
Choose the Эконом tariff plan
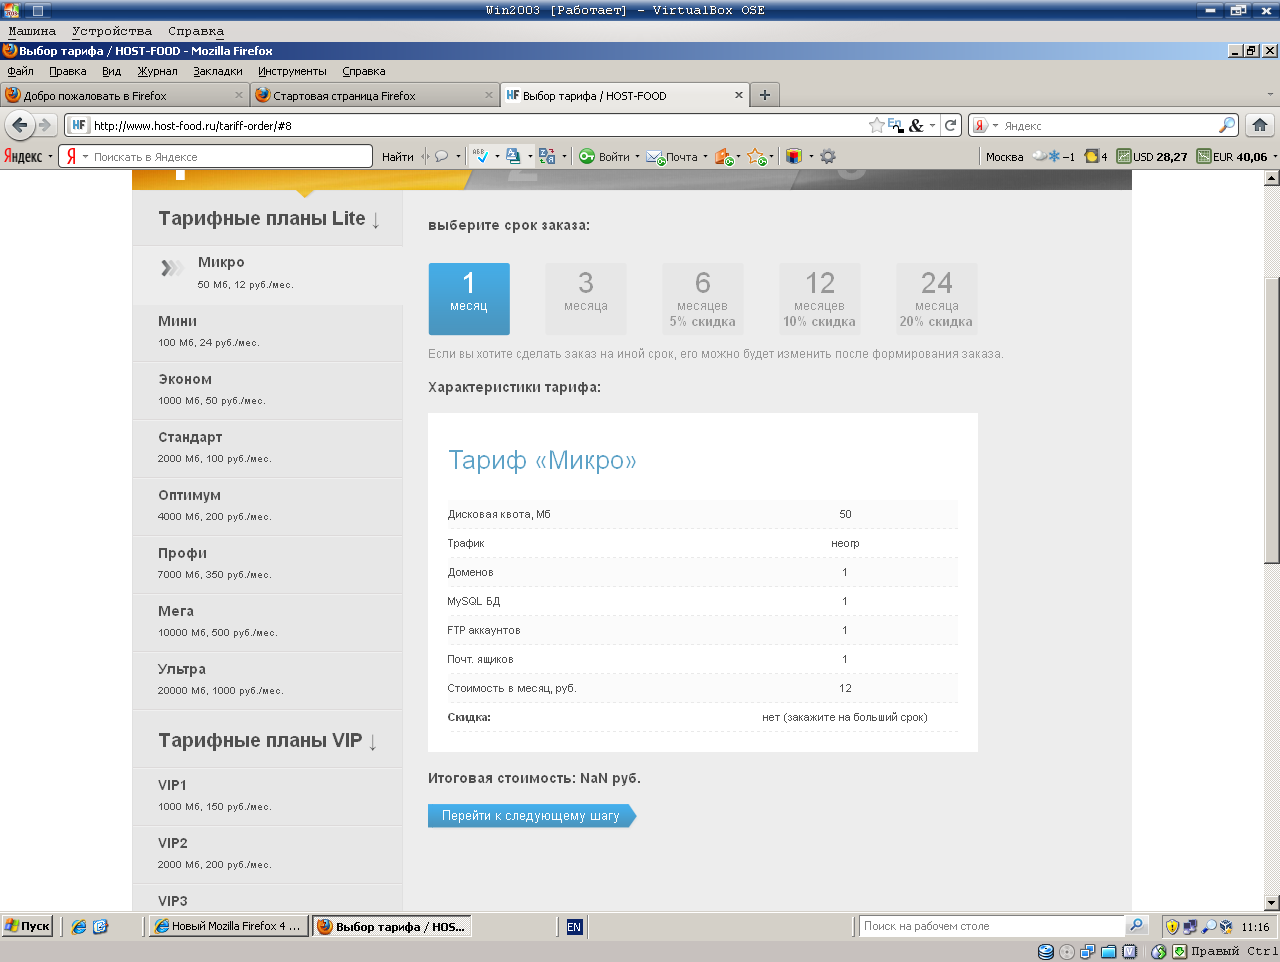[x=268, y=389]
